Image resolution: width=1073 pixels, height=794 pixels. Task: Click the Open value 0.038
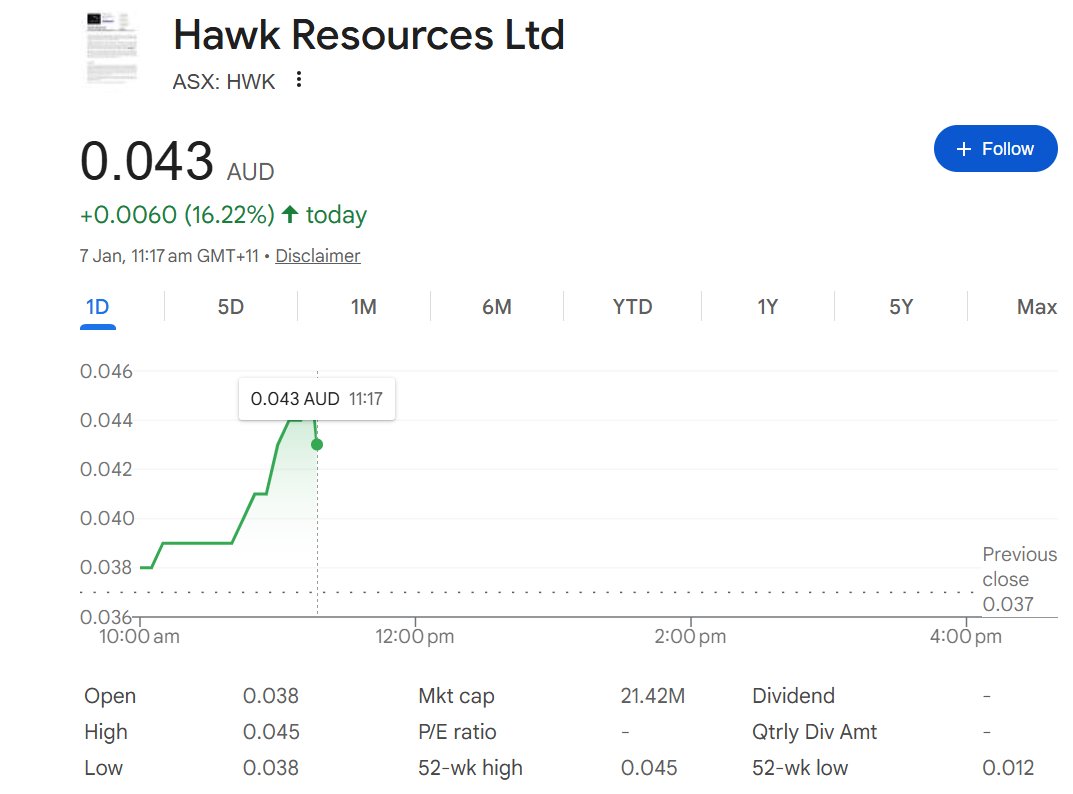(271, 696)
